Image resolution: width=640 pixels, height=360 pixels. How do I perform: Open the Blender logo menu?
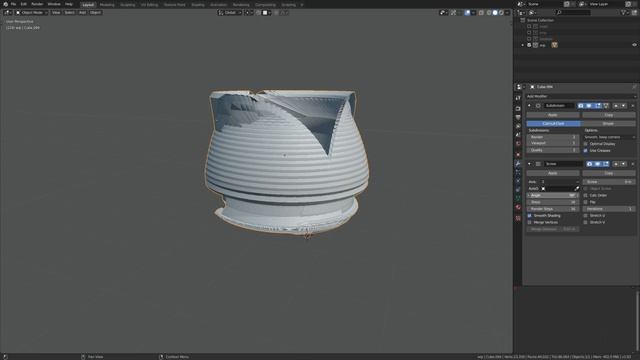[5, 4]
